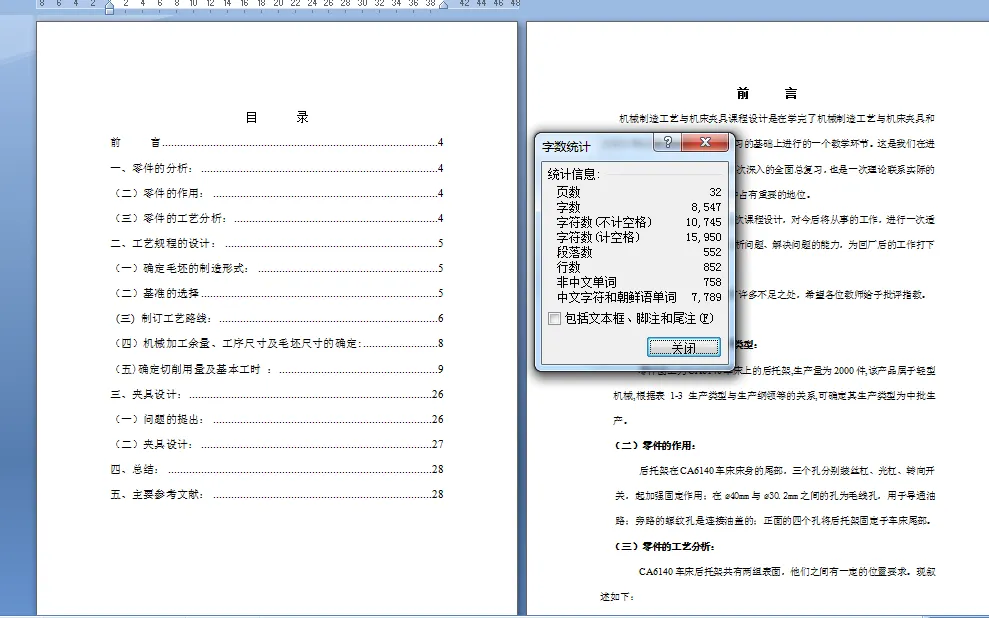Select the left indent marker on the horizontal ruler
Image resolution: width=989 pixels, height=618 pixels.
click(x=109, y=14)
